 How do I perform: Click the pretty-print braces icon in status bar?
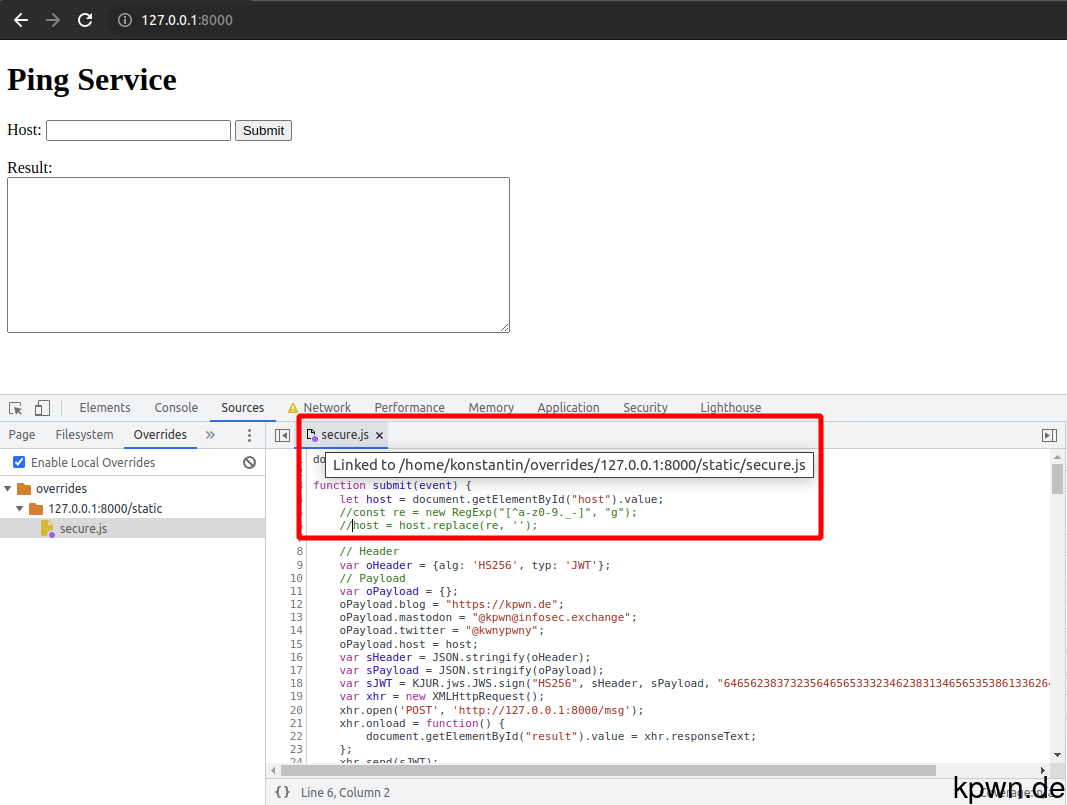[281, 790]
